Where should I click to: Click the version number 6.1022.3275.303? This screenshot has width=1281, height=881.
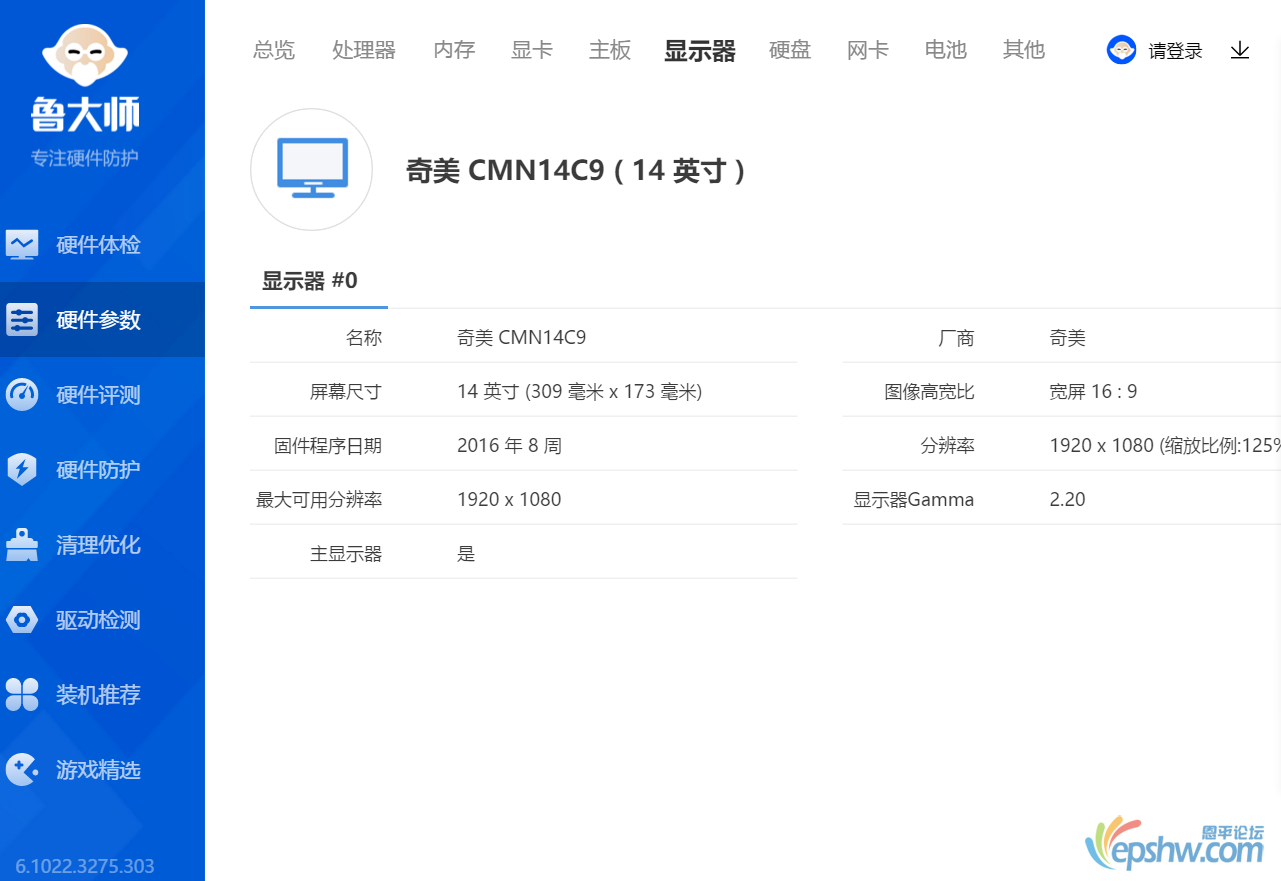pyautogui.click(x=85, y=866)
